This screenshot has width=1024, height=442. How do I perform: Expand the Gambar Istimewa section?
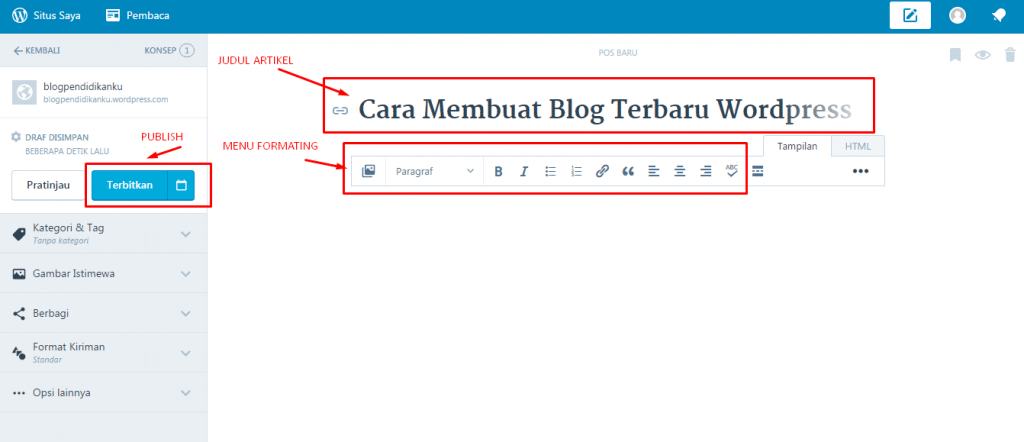(104, 274)
